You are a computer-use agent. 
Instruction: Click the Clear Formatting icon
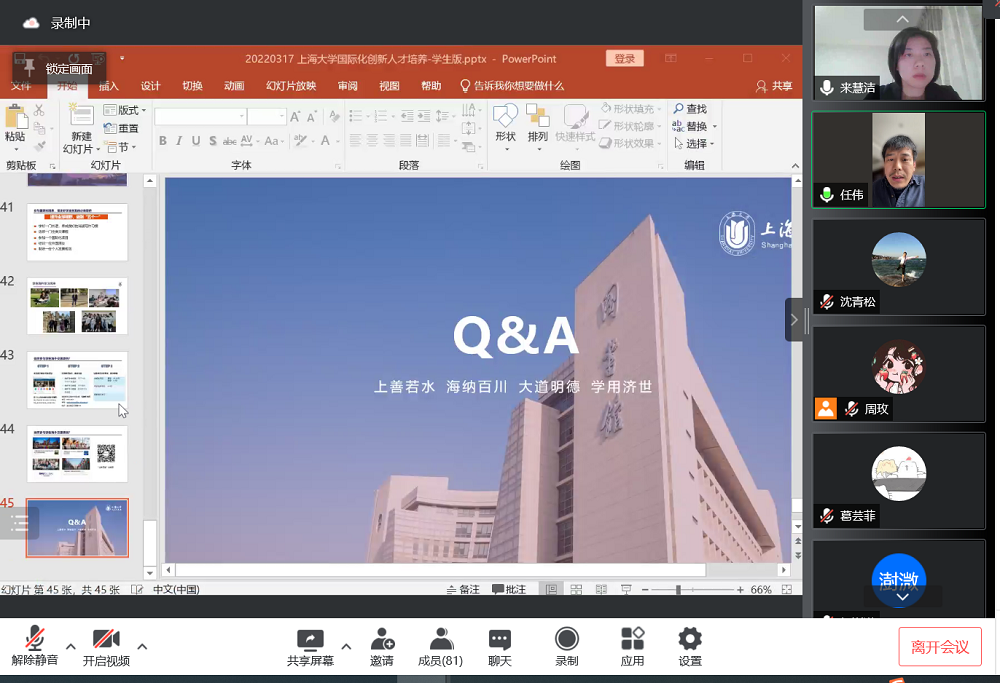335,117
